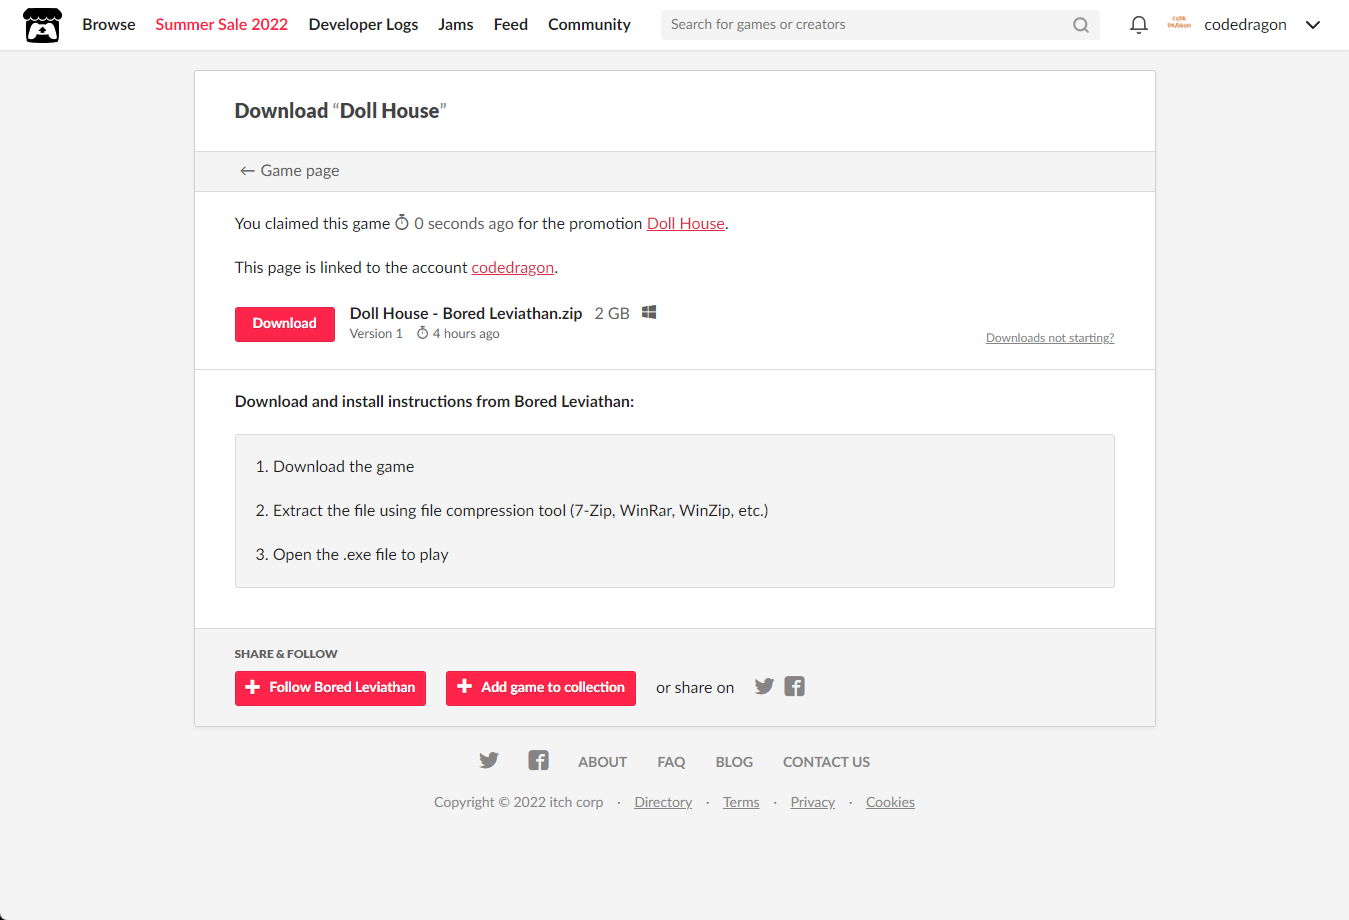Click the search magnifier icon
This screenshot has width=1349, height=920.
click(1081, 25)
